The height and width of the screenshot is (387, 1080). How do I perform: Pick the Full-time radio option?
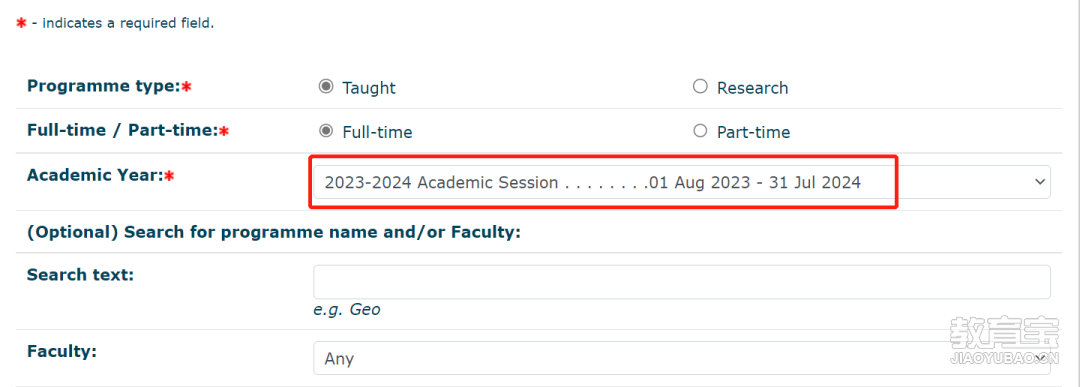coord(326,131)
